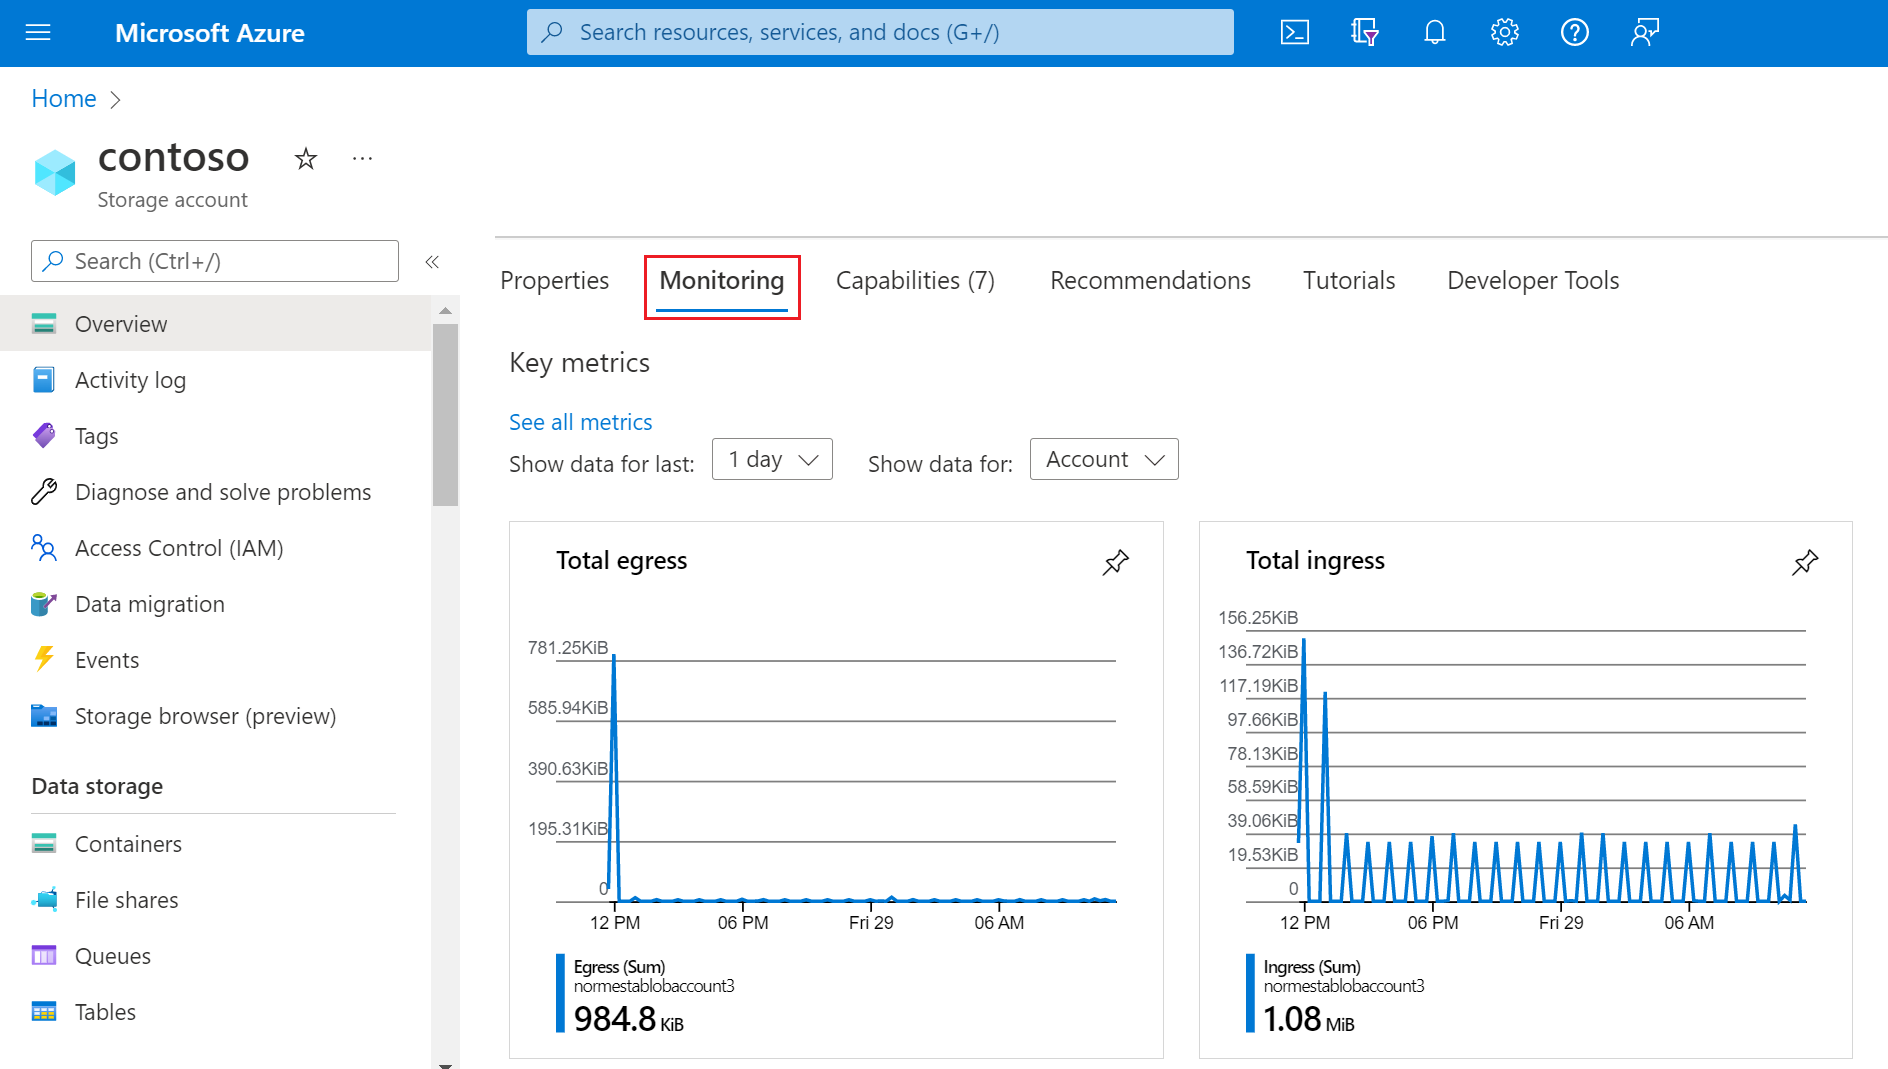This screenshot has width=1888, height=1069.
Task: Open portal settings gear
Action: coord(1504,33)
